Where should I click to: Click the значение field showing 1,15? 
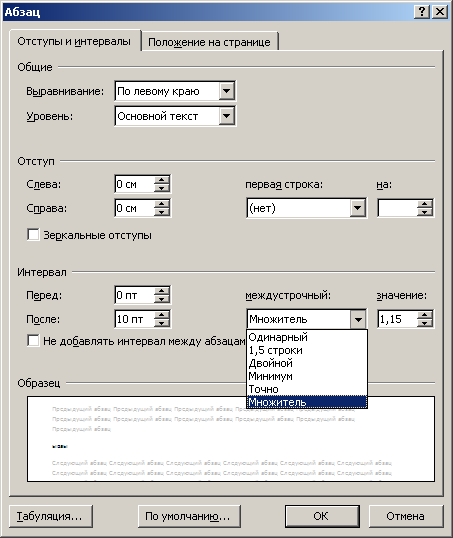(x=398, y=319)
